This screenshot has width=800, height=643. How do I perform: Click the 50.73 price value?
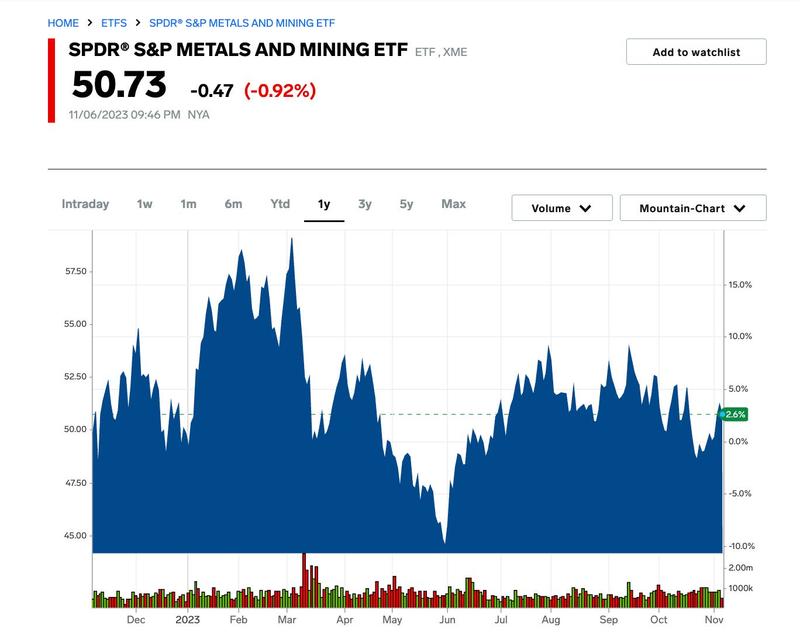(119, 84)
